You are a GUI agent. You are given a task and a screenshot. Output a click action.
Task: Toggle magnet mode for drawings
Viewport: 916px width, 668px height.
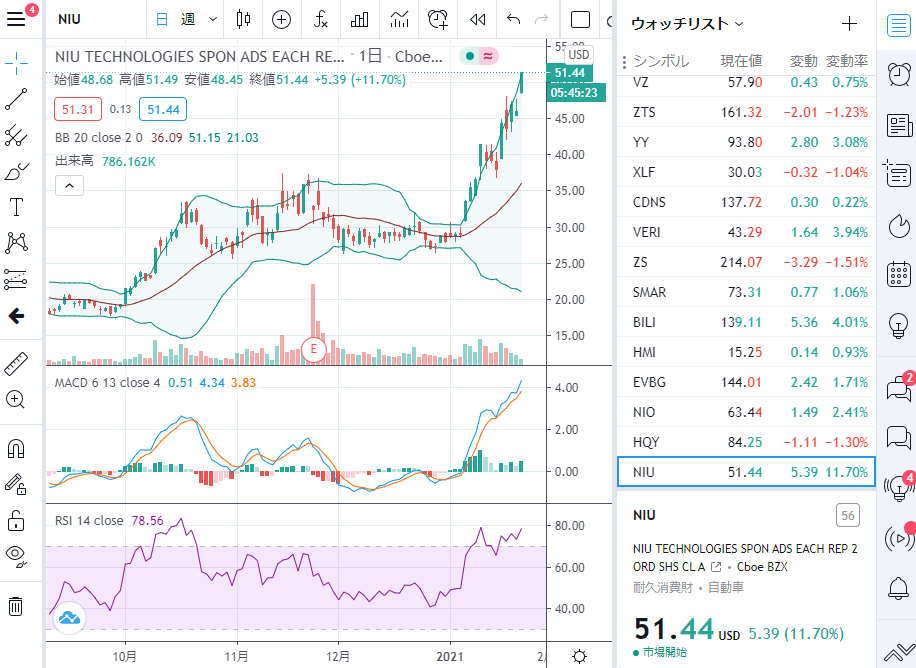coord(16,449)
